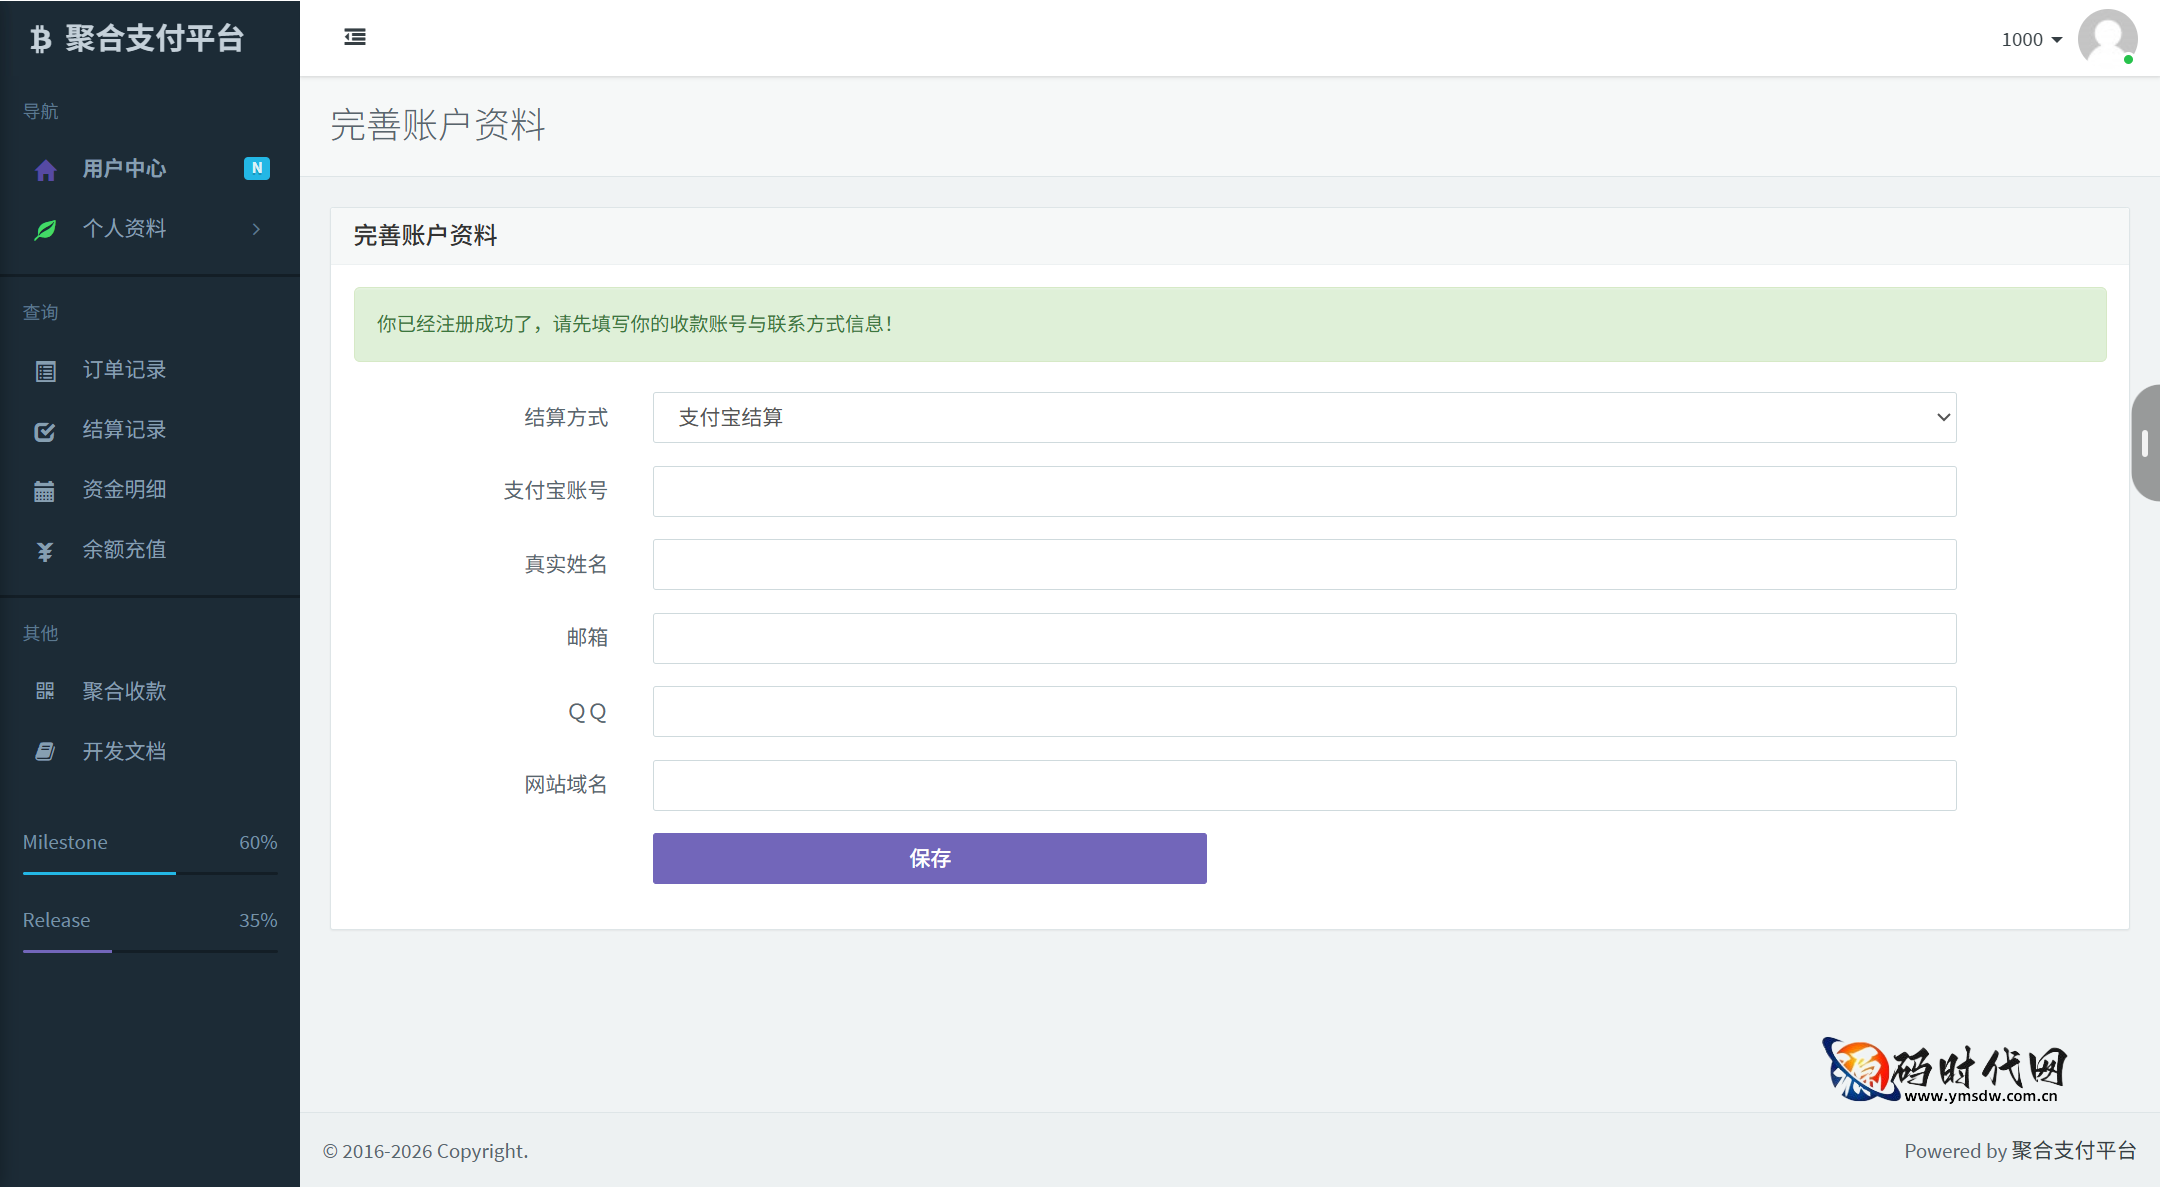Open the 1000 user dropdown menu
Image resolution: width=2160 pixels, height=1187 pixels.
tap(2031, 40)
